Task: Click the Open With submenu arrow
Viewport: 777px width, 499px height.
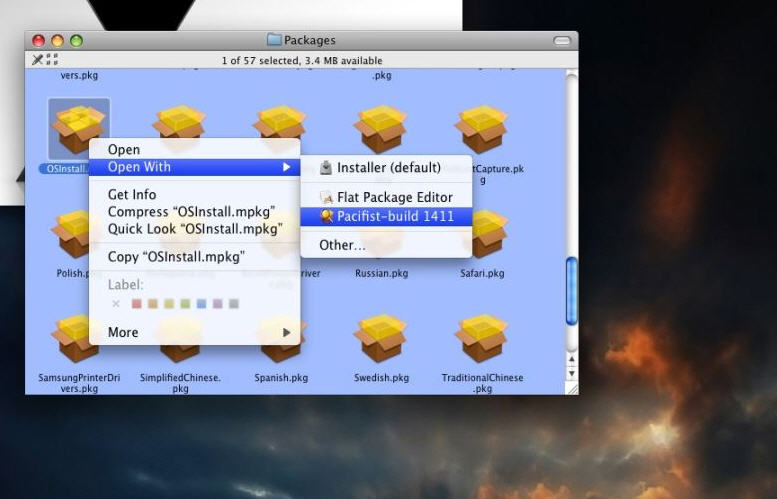Action: click(286, 167)
